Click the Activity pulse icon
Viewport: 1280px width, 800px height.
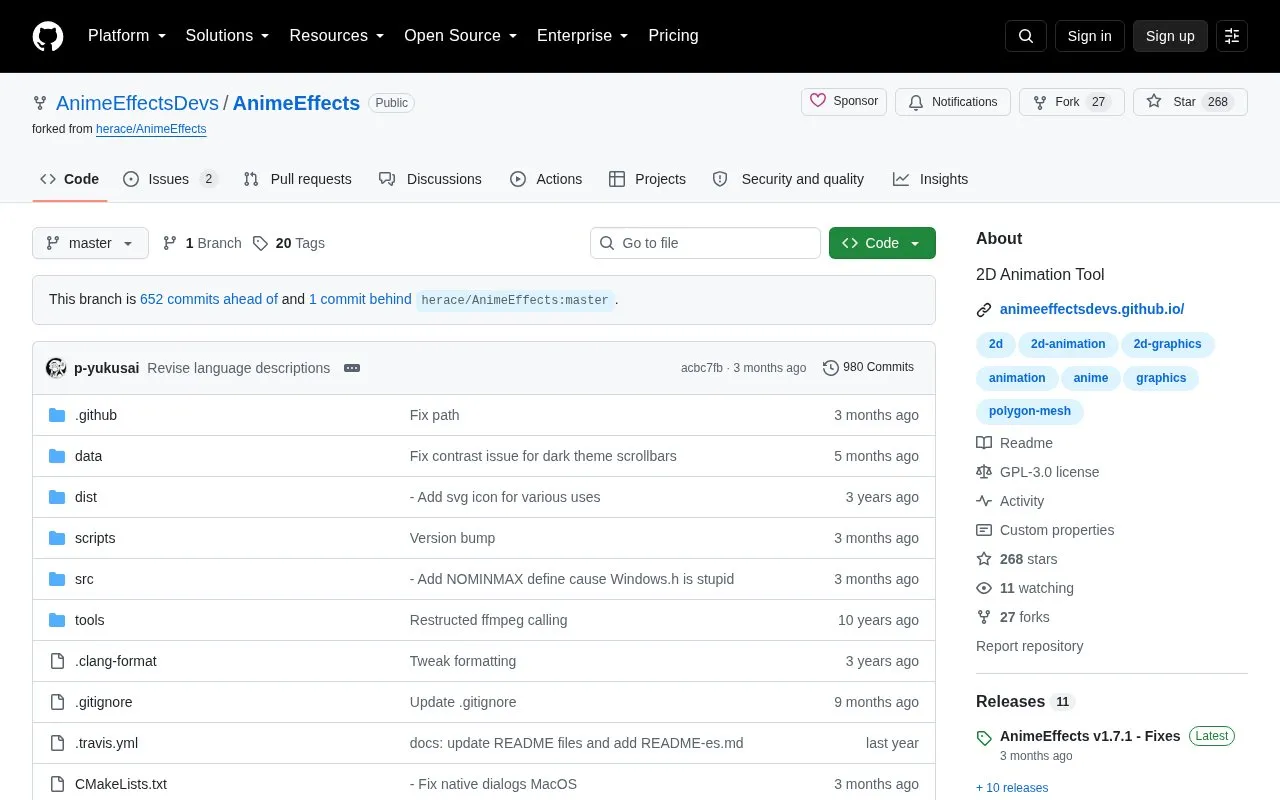pos(984,501)
